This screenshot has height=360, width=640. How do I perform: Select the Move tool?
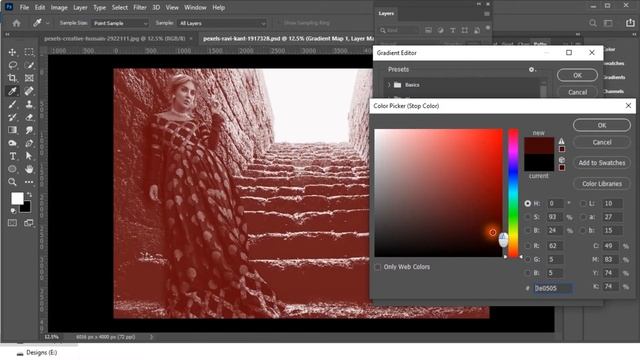tap(12, 52)
